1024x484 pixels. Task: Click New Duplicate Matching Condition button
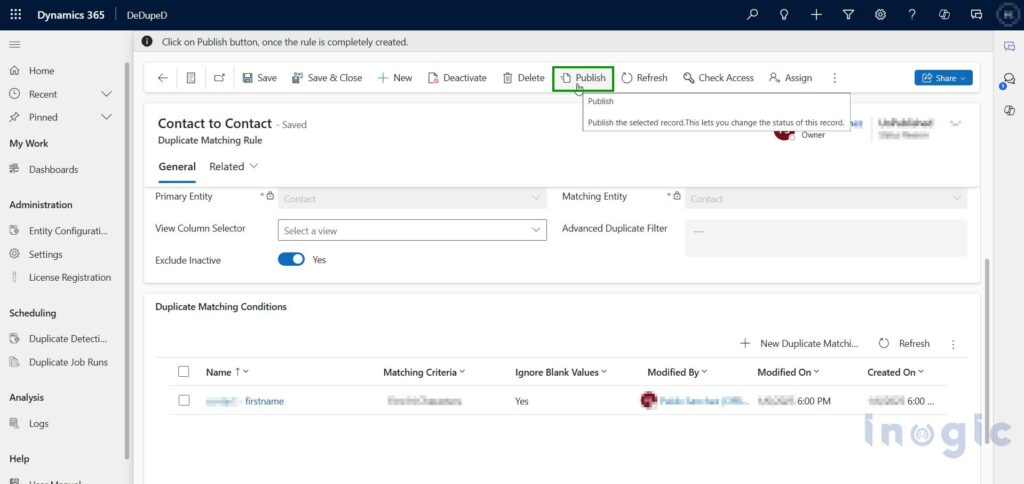[x=799, y=344]
